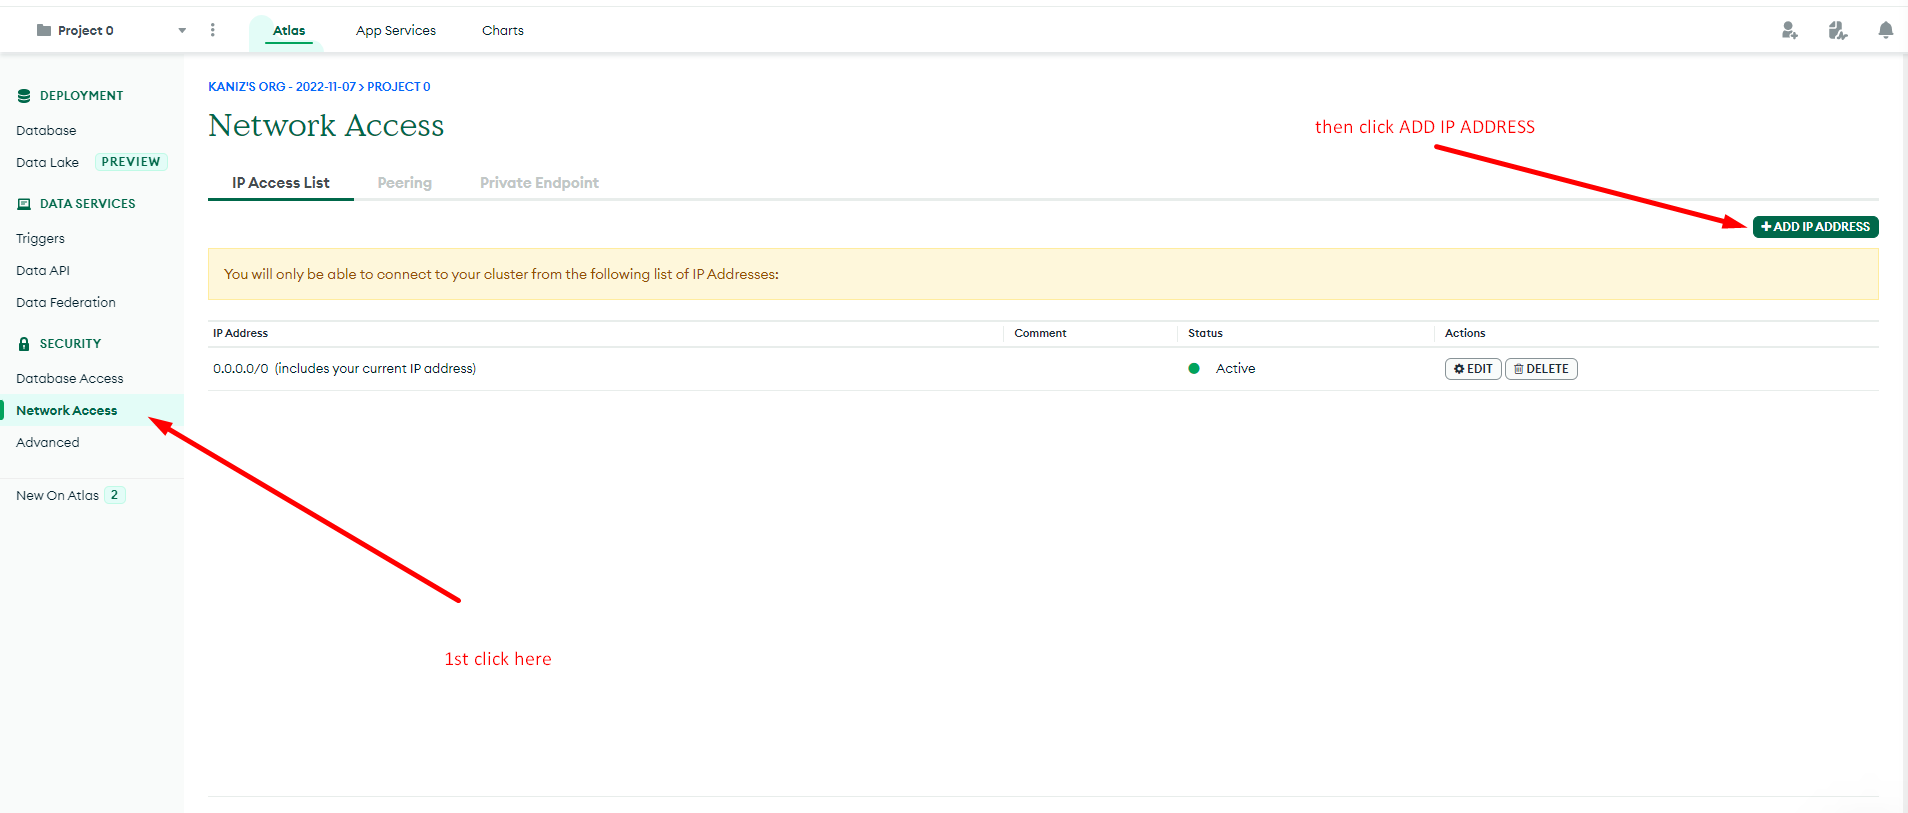This screenshot has width=1908, height=813.
Task: Open the alerts bell icon
Action: click(1885, 31)
